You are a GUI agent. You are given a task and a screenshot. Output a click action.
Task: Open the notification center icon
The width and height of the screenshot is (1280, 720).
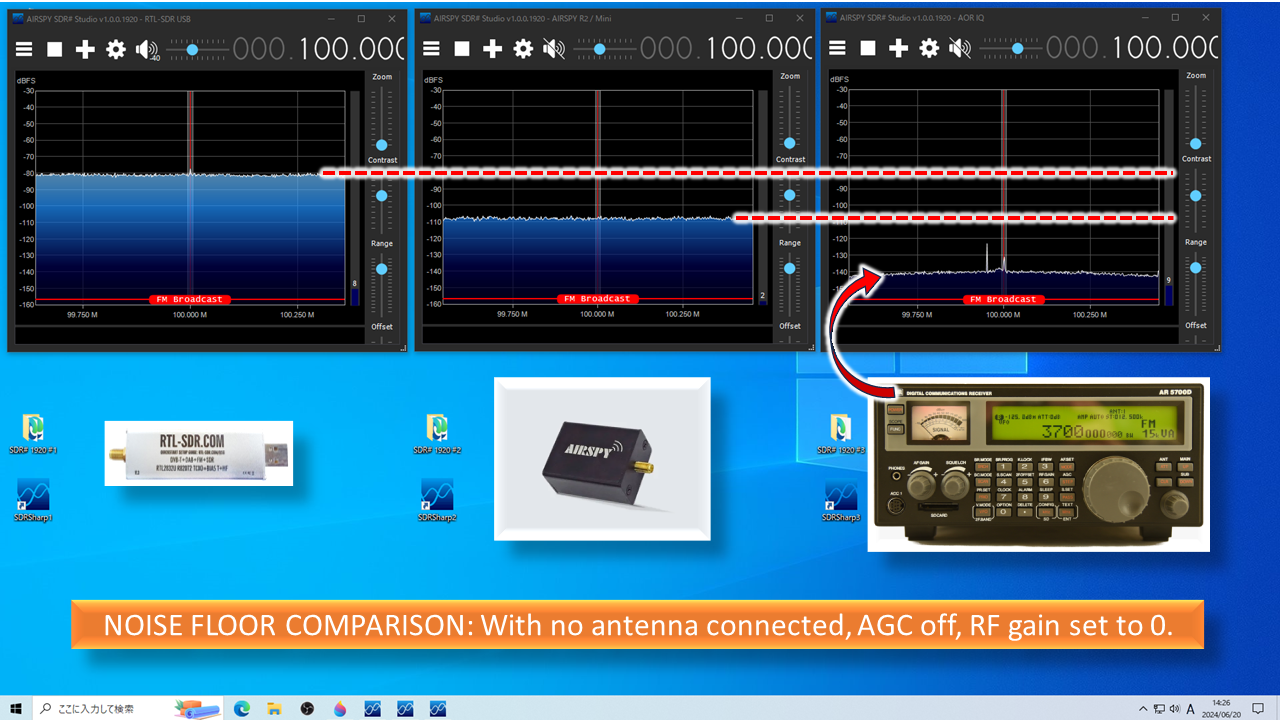coord(1258,709)
